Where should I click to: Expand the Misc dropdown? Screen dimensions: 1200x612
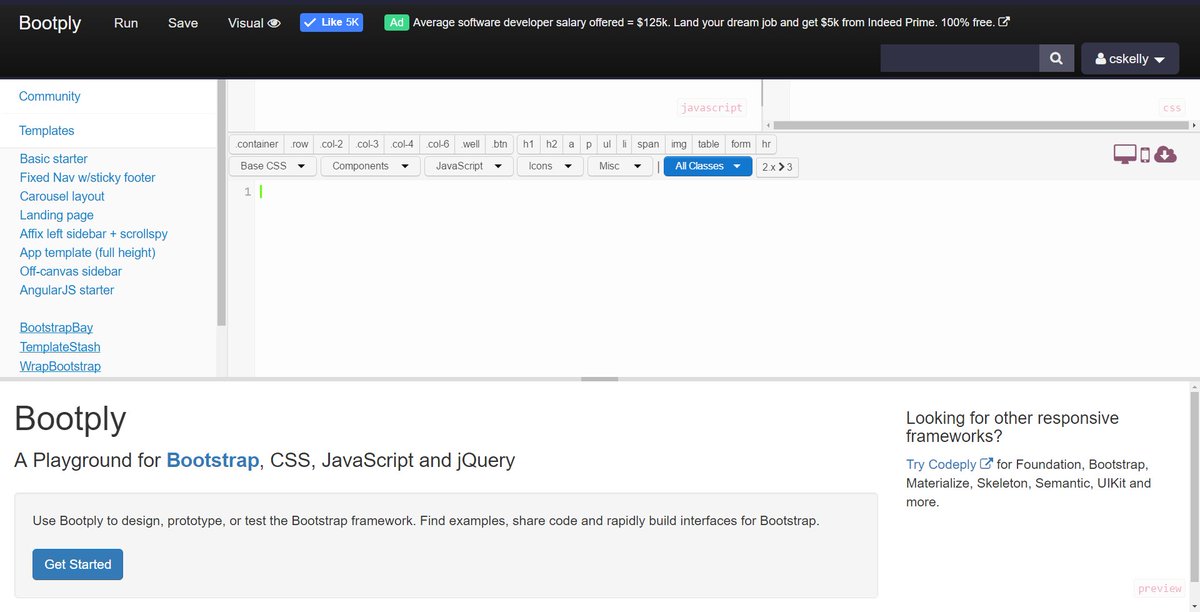(620, 166)
